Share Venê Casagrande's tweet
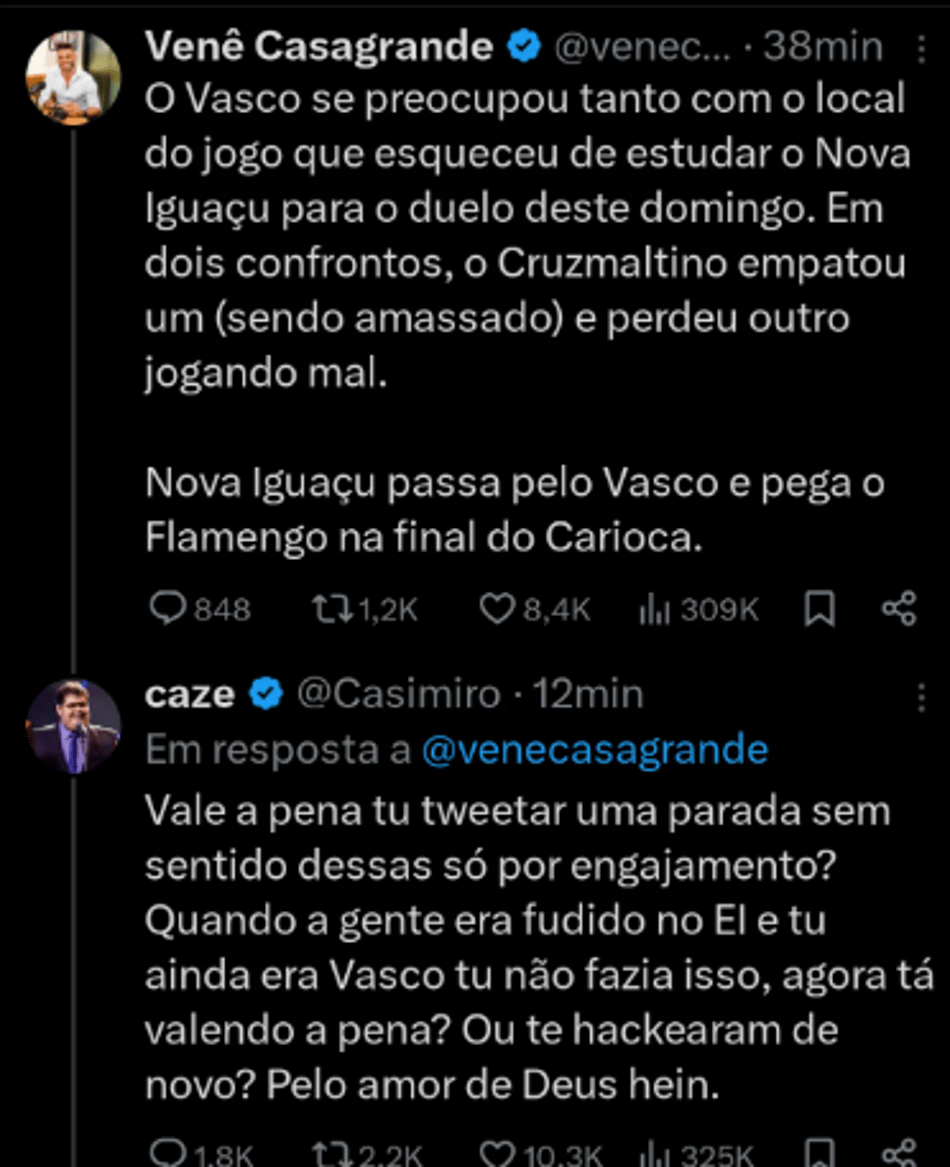 pyautogui.click(x=898, y=609)
